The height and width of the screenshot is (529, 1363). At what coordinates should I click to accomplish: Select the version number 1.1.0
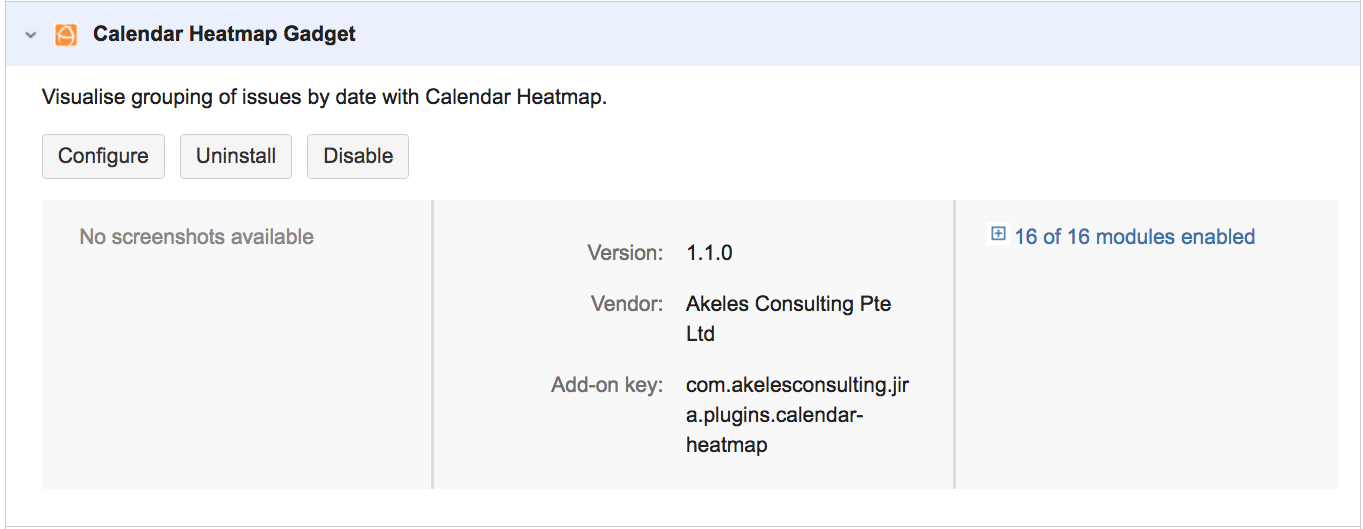click(x=709, y=253)
